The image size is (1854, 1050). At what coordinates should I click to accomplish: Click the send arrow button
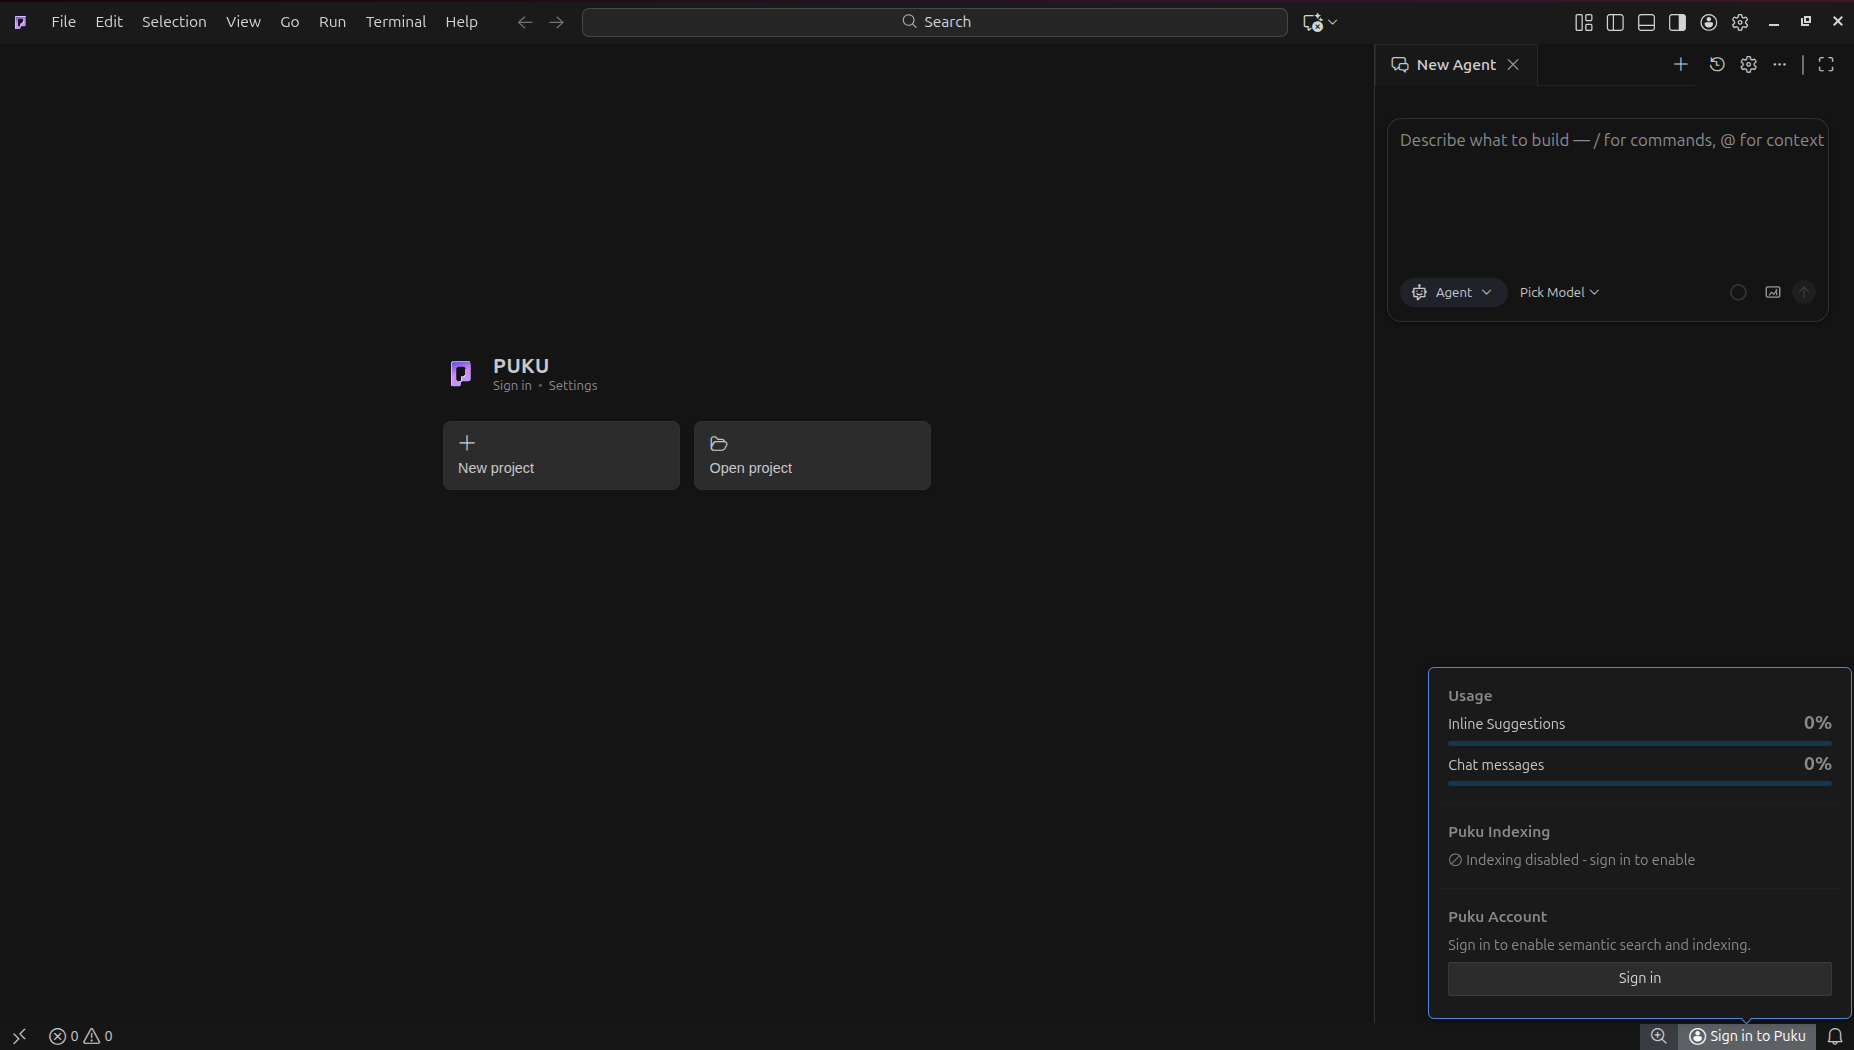pos(1804,292)
